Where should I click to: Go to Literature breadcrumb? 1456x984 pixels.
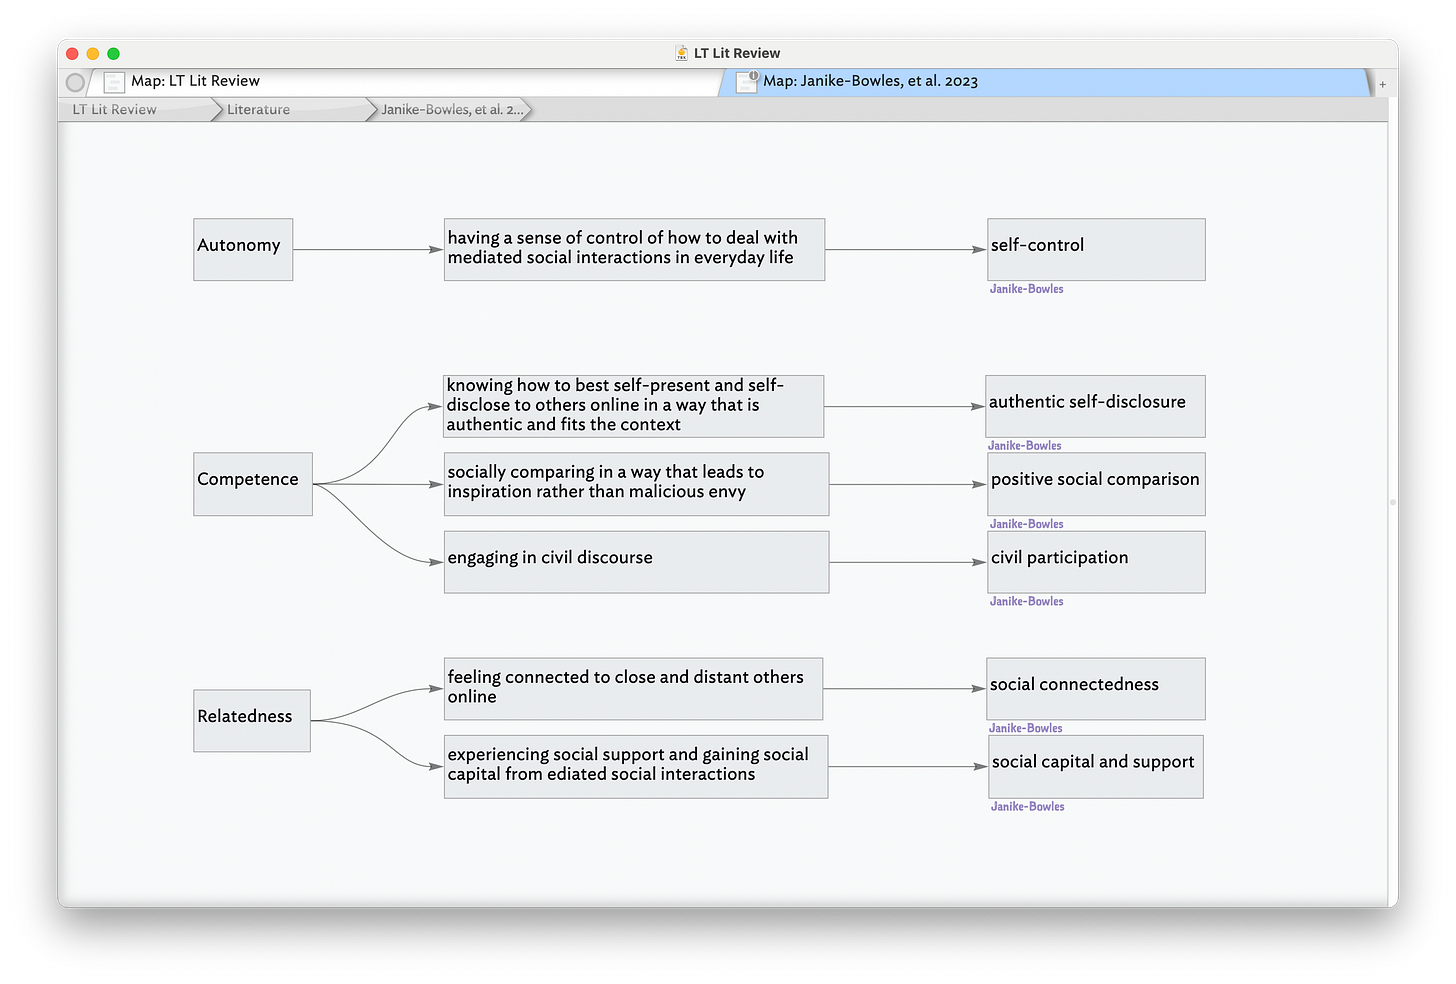(295, 110)
